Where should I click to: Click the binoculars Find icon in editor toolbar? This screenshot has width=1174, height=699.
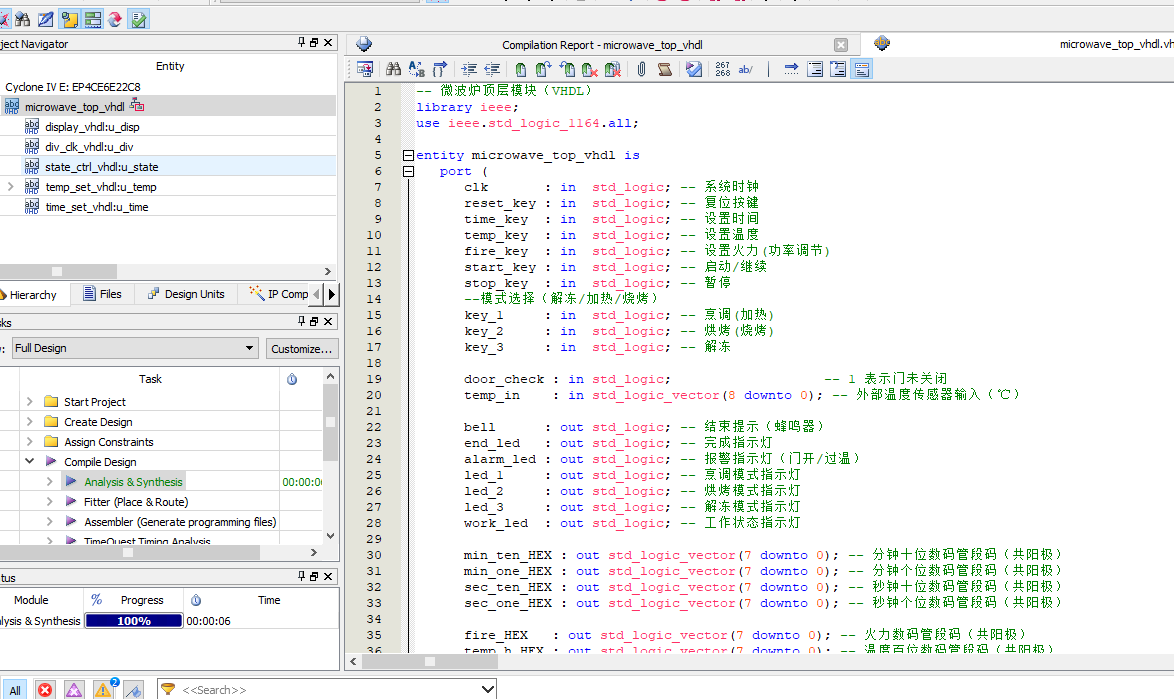point(393,70)
